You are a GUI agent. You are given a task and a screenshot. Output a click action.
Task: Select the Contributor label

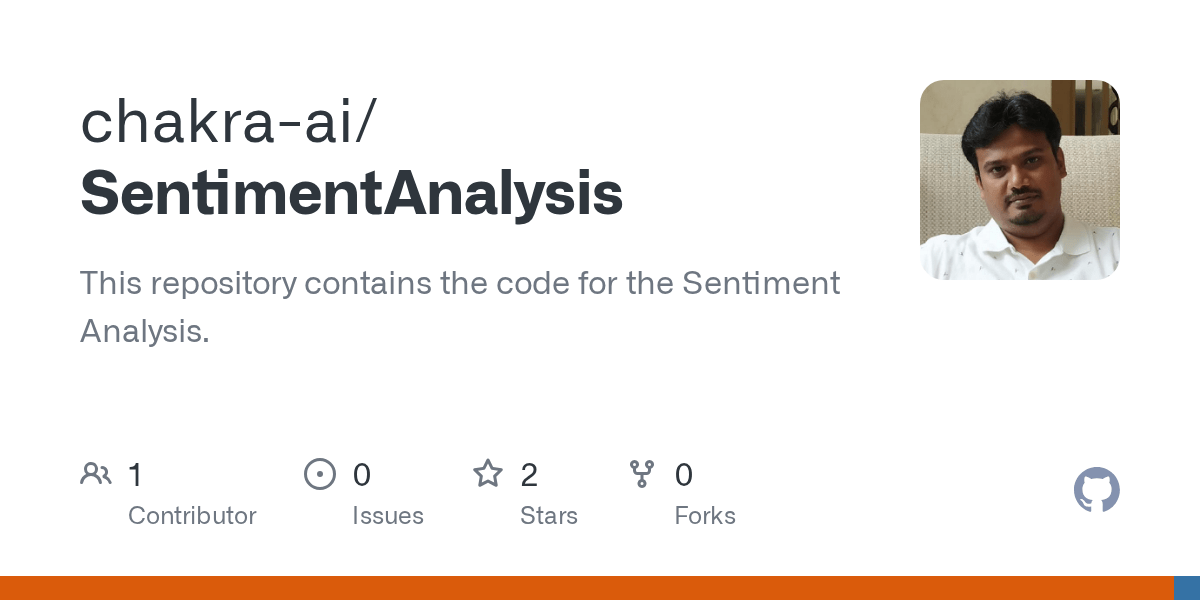point(192,516)
